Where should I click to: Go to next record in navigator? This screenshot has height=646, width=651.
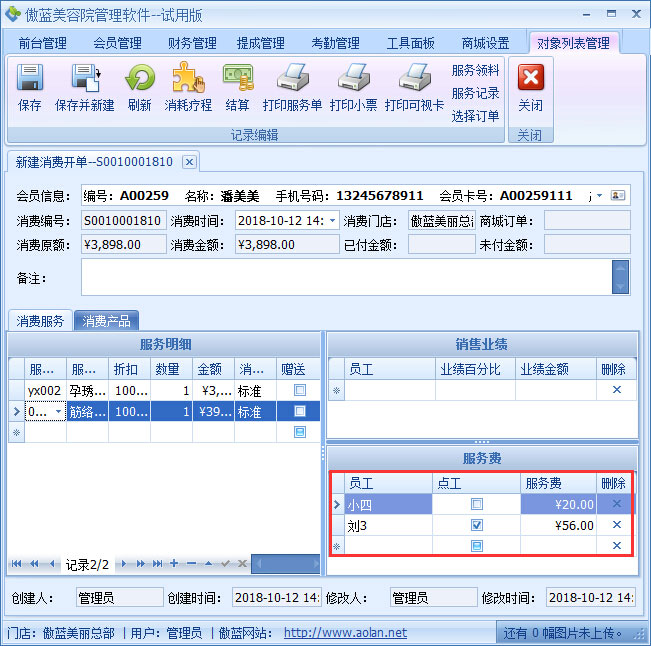coord(123,564)
